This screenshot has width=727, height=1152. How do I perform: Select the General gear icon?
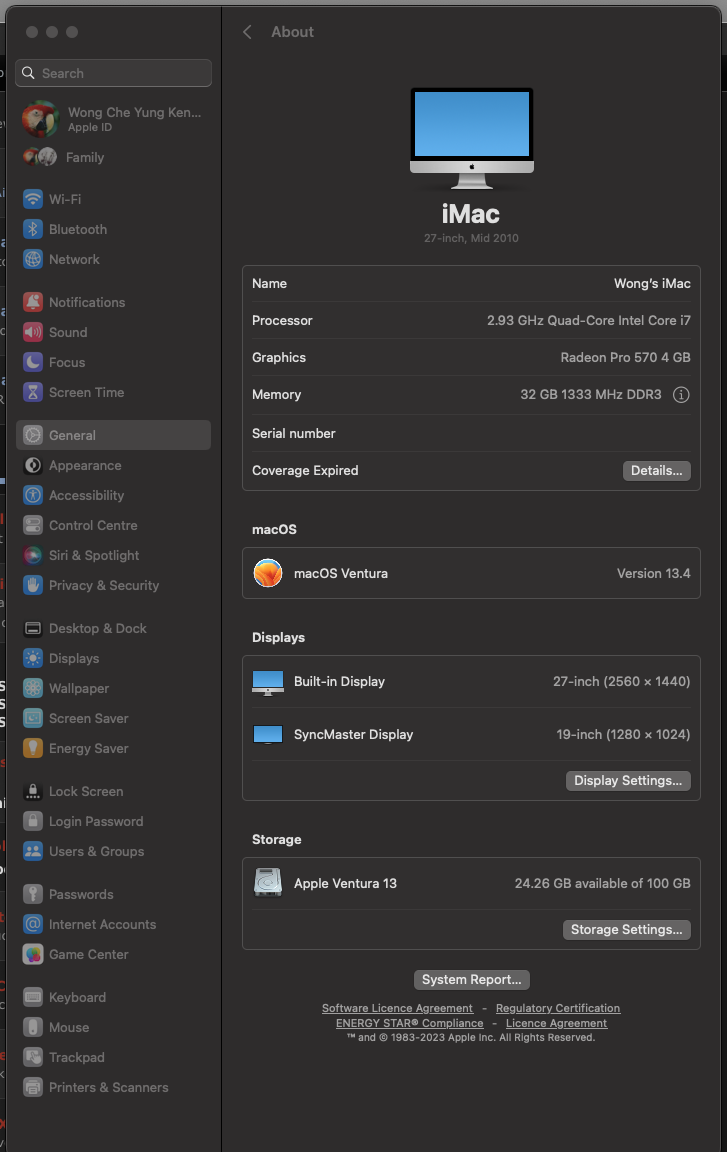click(32, 435)
